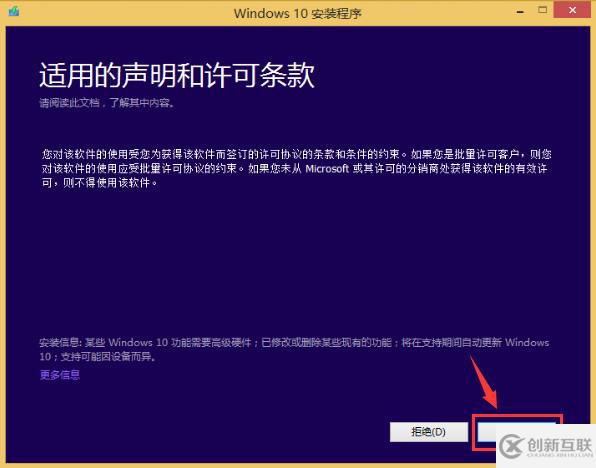Click the 拒绝(D) decline button

point(429,432)
